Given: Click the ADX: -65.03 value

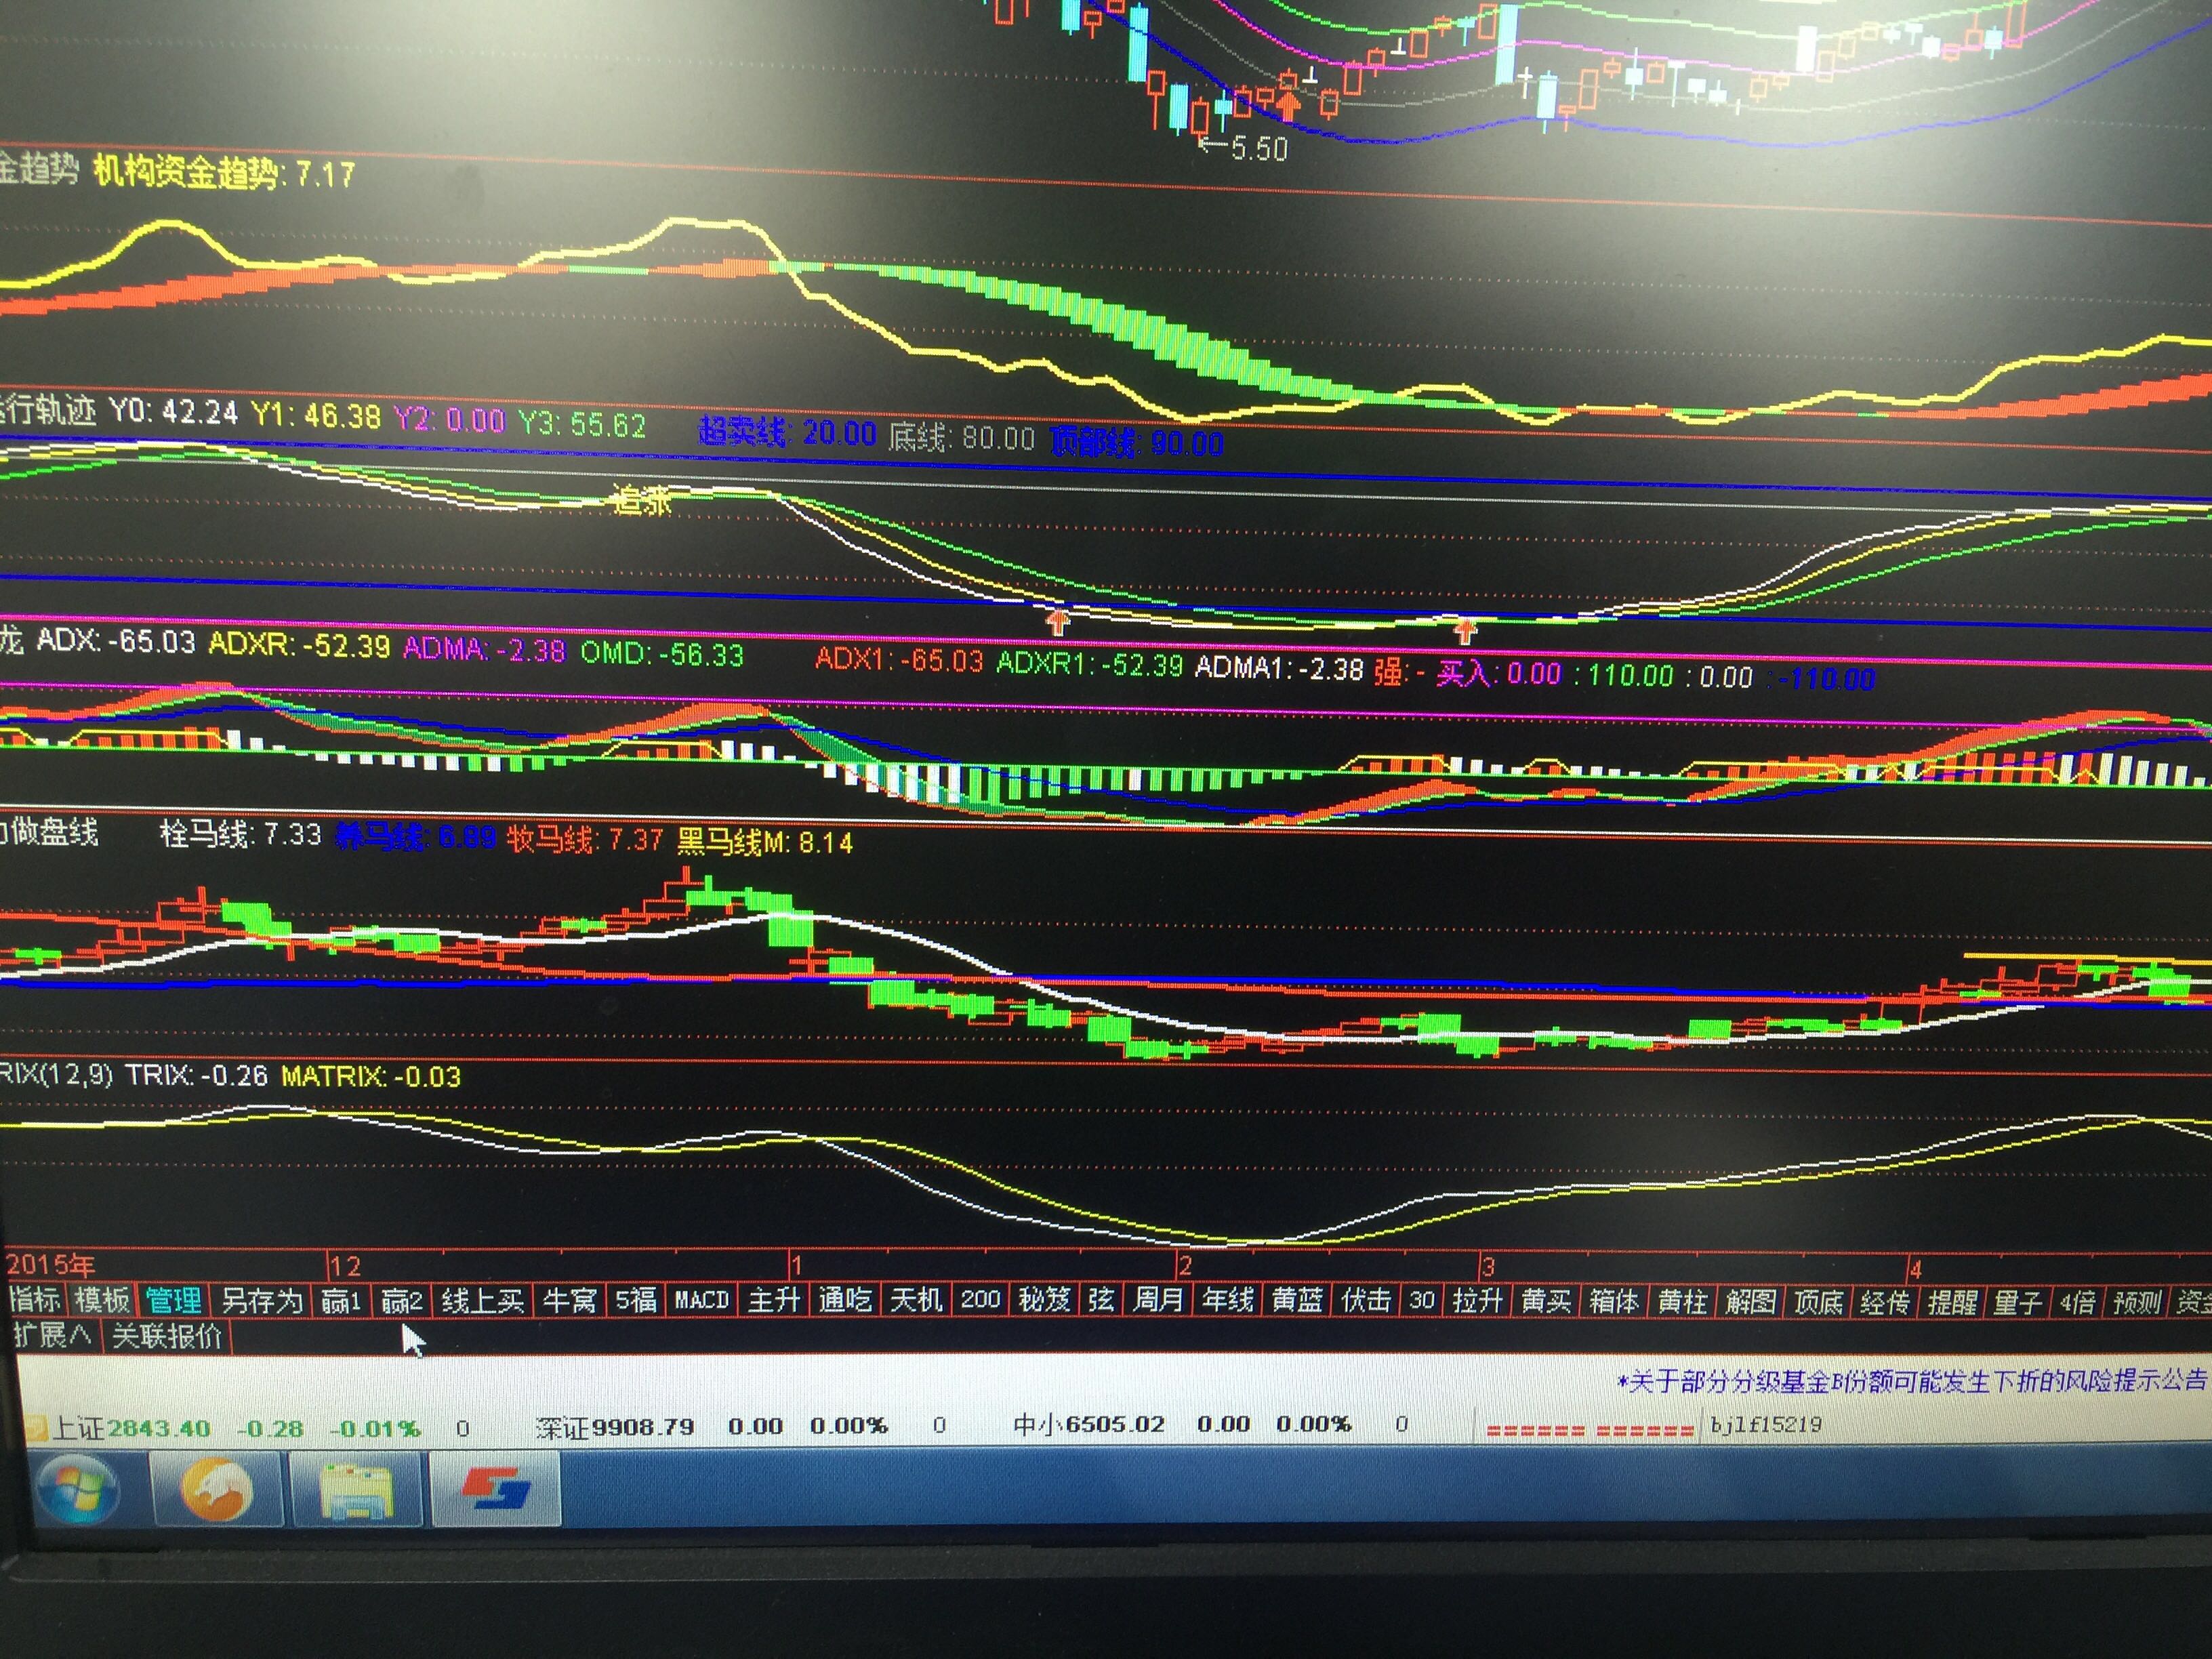Looking at the screenshot, I should (x=116, y=640).
